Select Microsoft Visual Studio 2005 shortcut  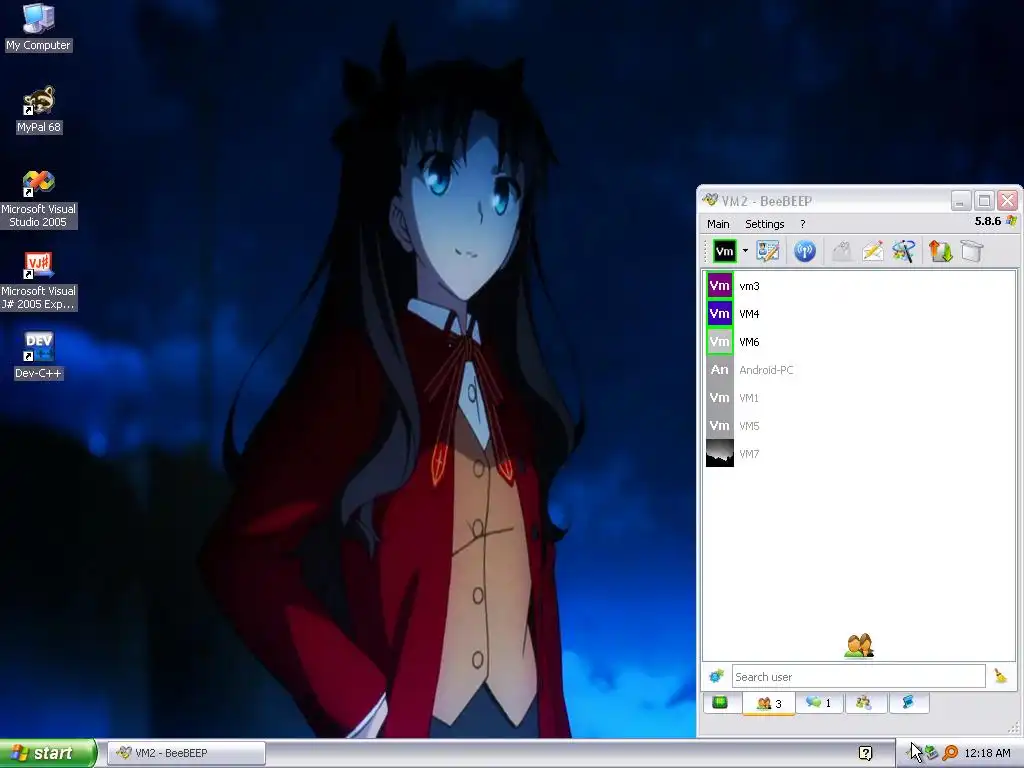click(x=39, y=199)
